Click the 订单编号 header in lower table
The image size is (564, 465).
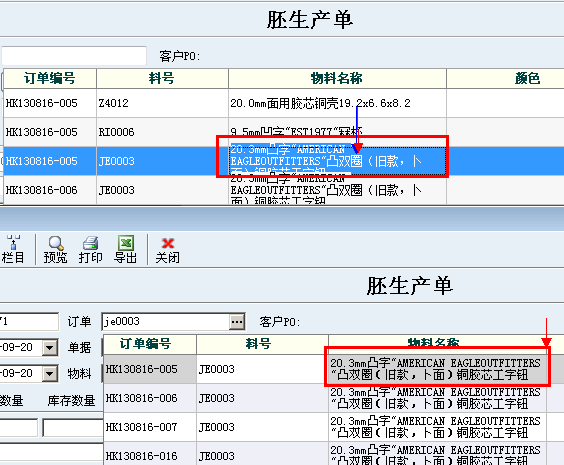pyautogui.click(x=150, y=344)
